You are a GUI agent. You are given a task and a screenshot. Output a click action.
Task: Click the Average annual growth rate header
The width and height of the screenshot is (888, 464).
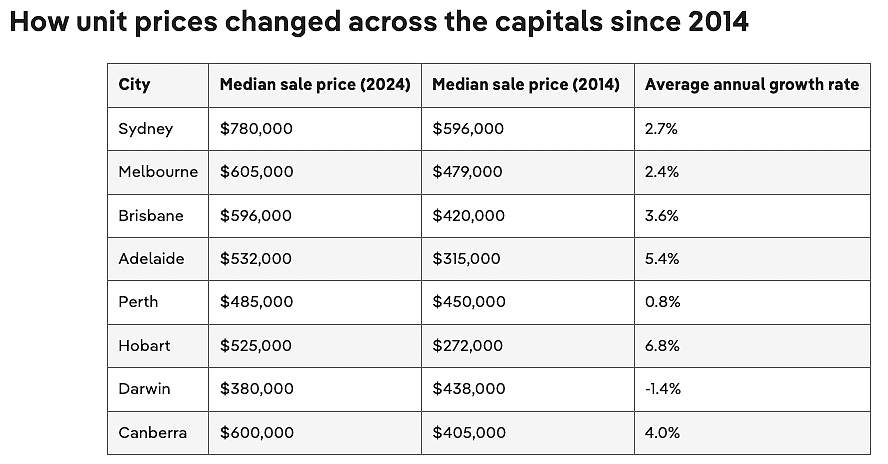coord(752,84)
